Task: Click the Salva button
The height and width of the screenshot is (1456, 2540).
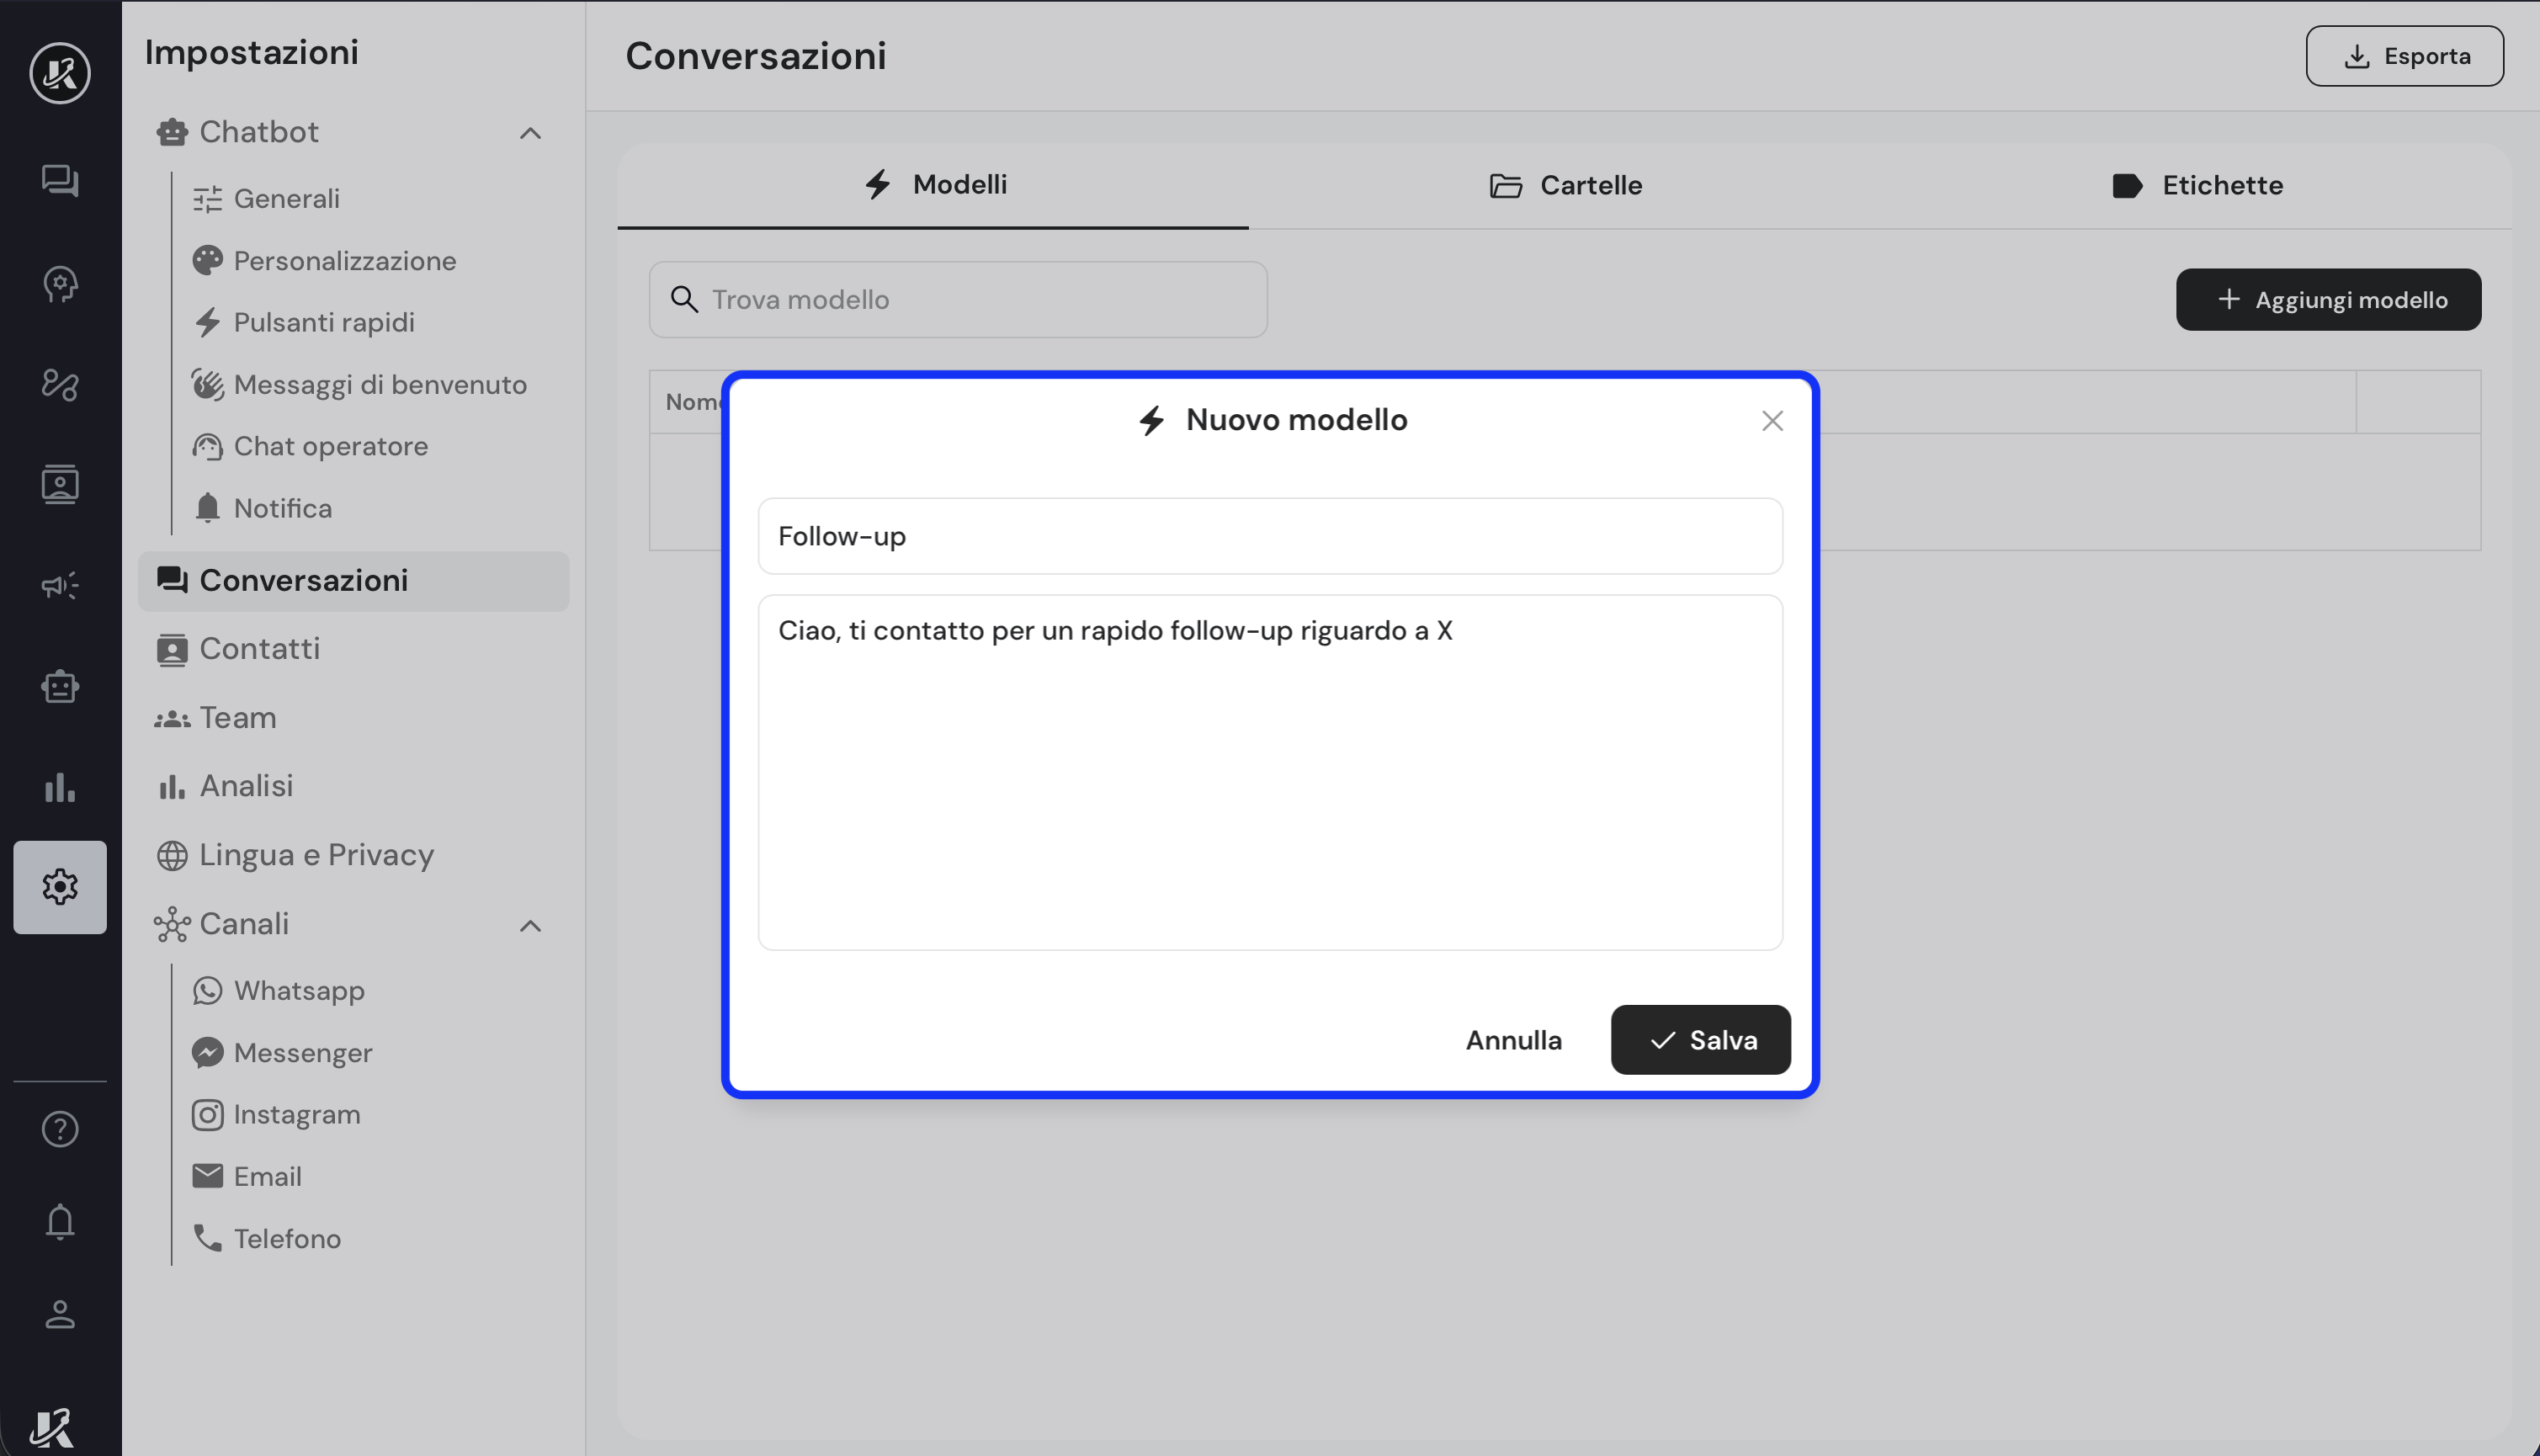Action: (x=1700, y=1040)
